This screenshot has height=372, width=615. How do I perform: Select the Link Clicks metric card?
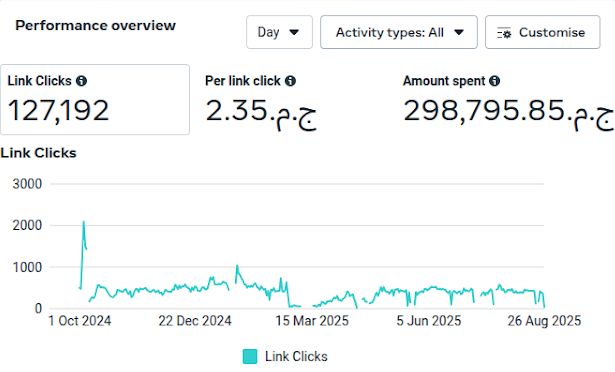pos(95,100)
